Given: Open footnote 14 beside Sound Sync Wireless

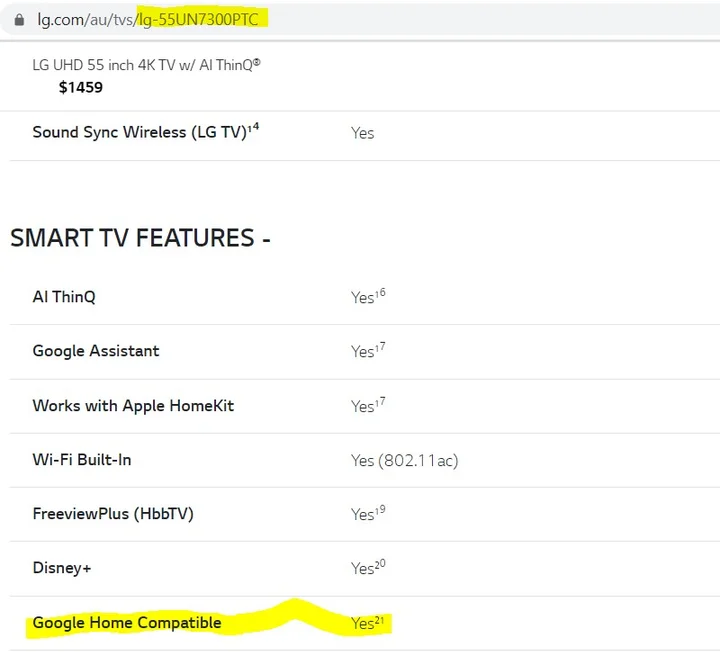Looking at the screenshot, I should [255, 127].
